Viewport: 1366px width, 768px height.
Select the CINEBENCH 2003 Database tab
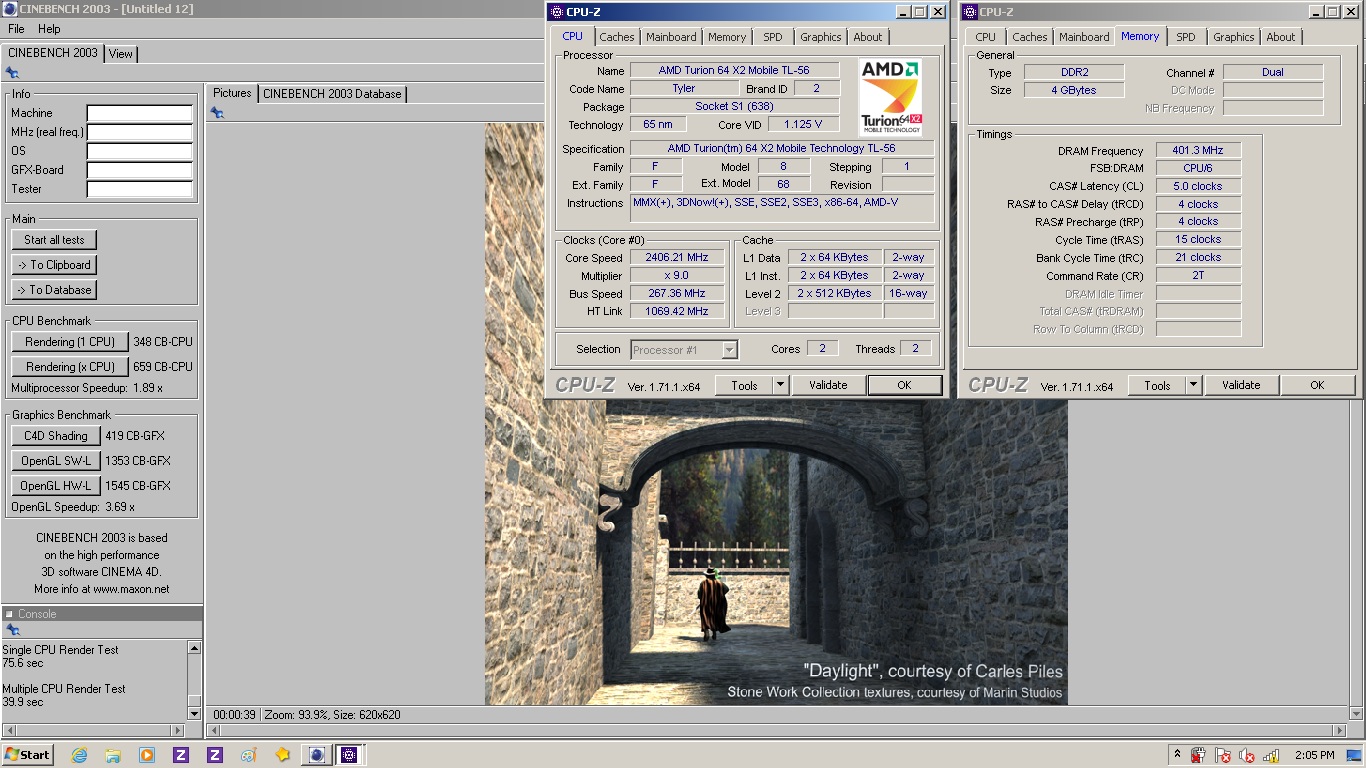click(x=332, y=94)
